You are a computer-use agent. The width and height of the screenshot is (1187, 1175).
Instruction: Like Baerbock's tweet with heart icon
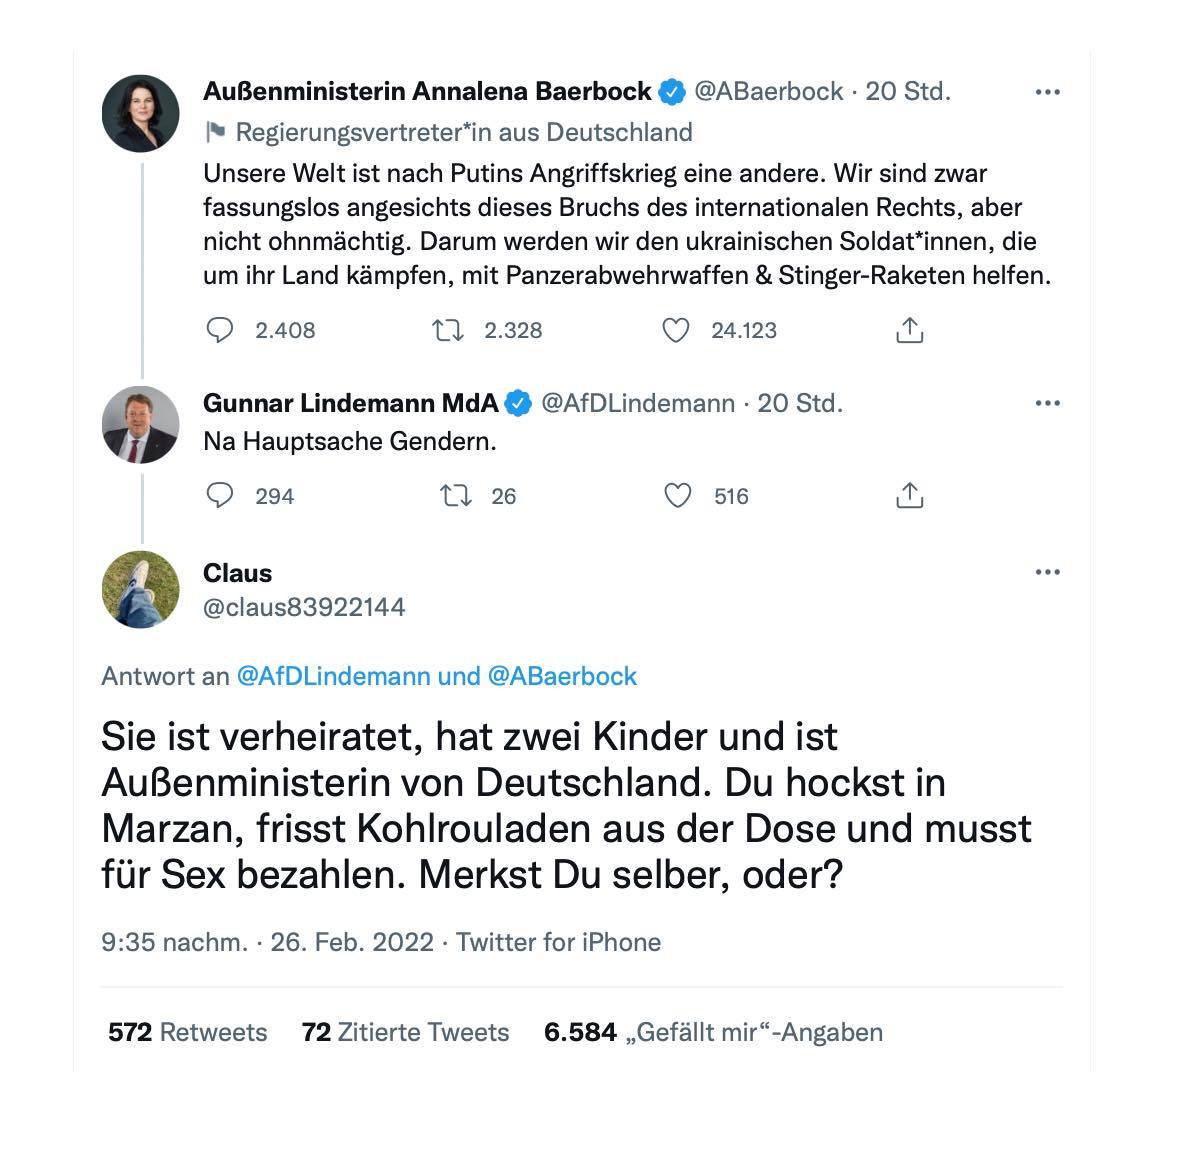click(x=676, y=330)
